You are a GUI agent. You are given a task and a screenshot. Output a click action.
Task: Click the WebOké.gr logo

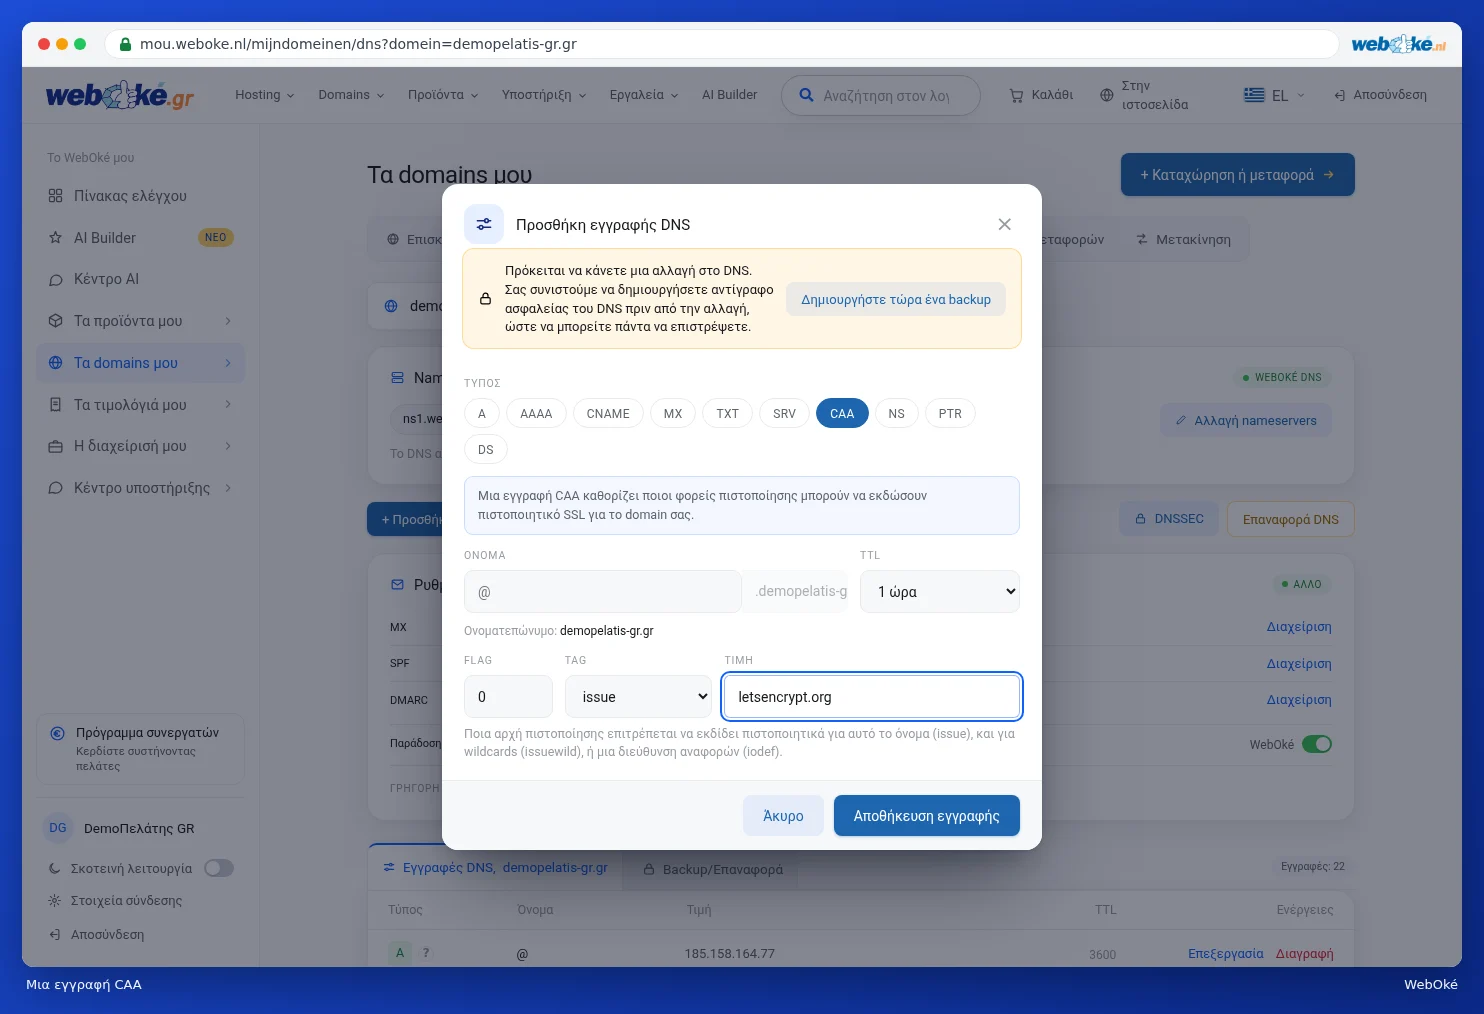[x=120, y=95]
